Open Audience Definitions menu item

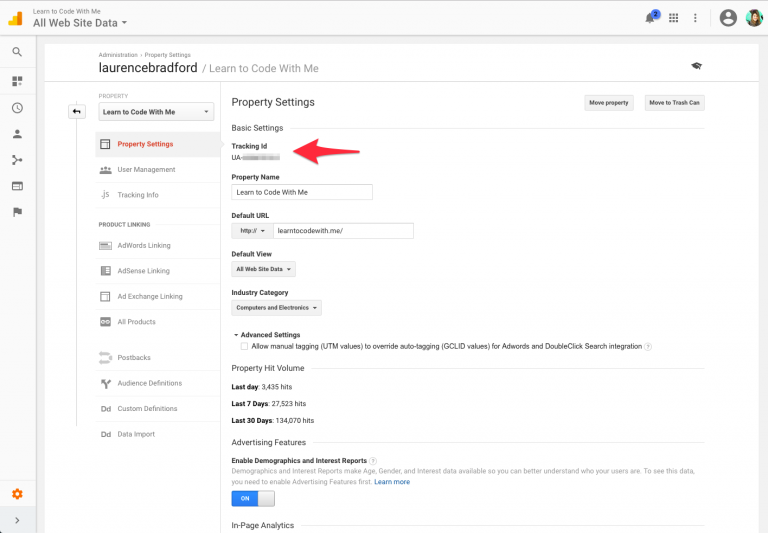pyautogui.click(x=157, y=383)
